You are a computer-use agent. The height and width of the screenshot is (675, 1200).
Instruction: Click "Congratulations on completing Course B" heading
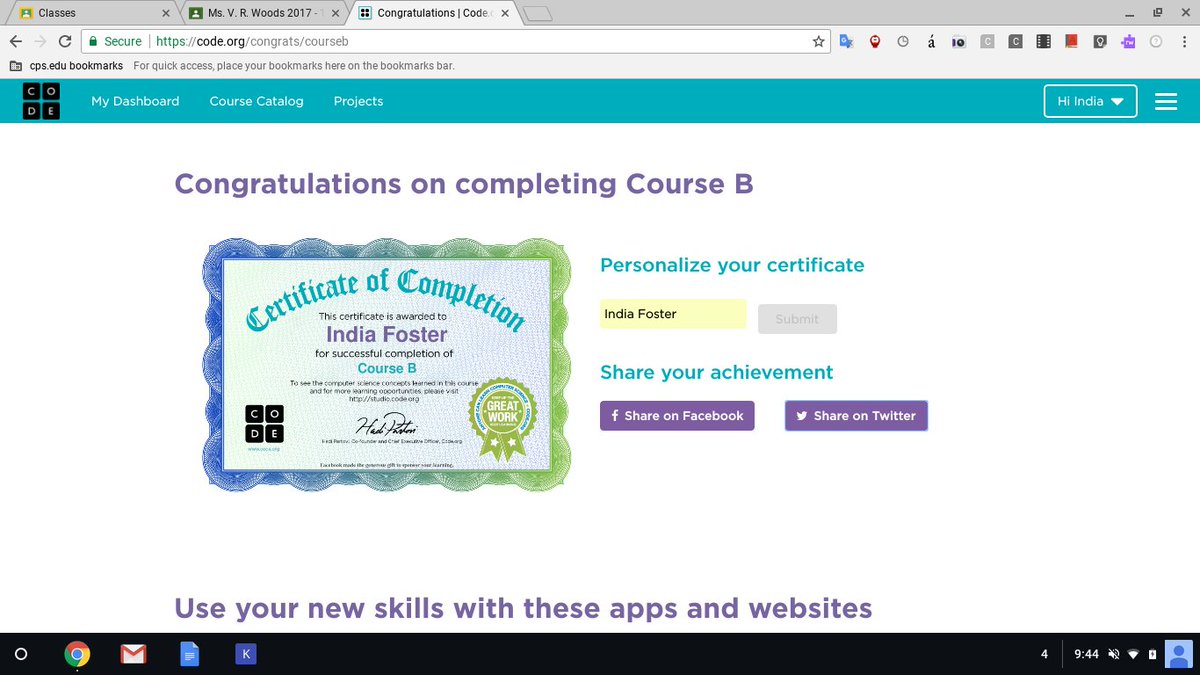(464, 184)
